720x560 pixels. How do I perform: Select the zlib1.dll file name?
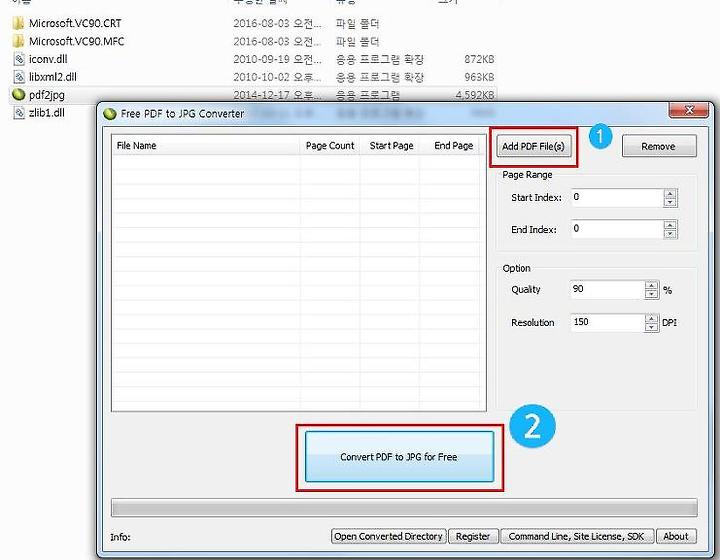[x=47, y=113]
